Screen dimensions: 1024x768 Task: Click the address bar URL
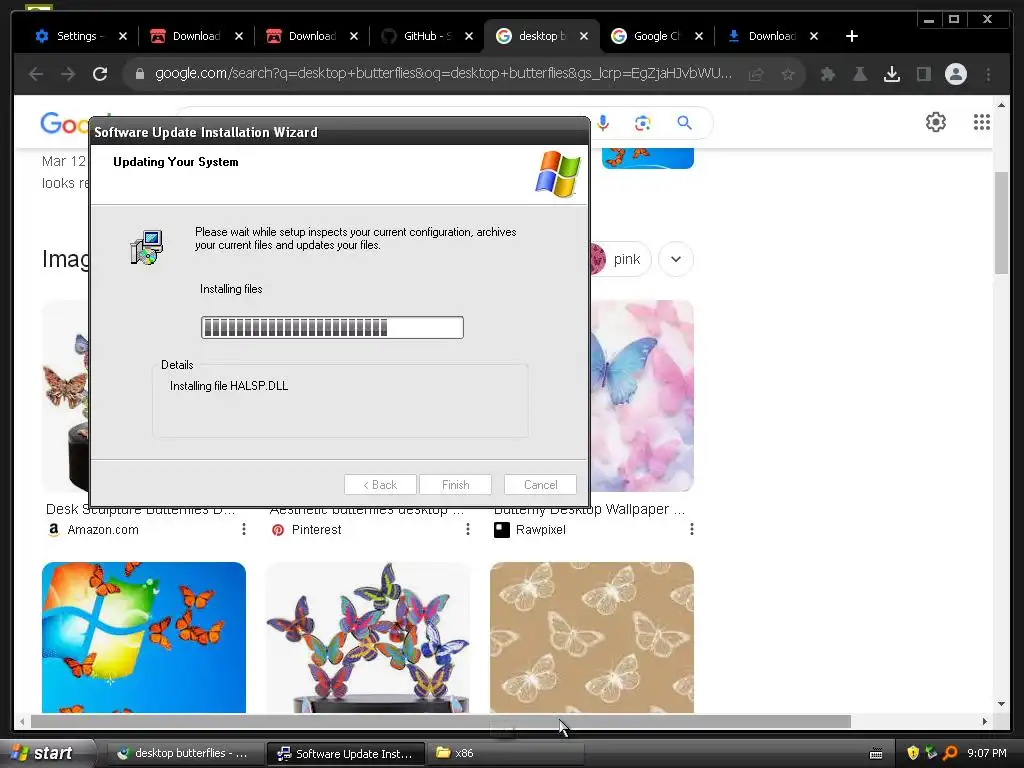pos(443,74)
